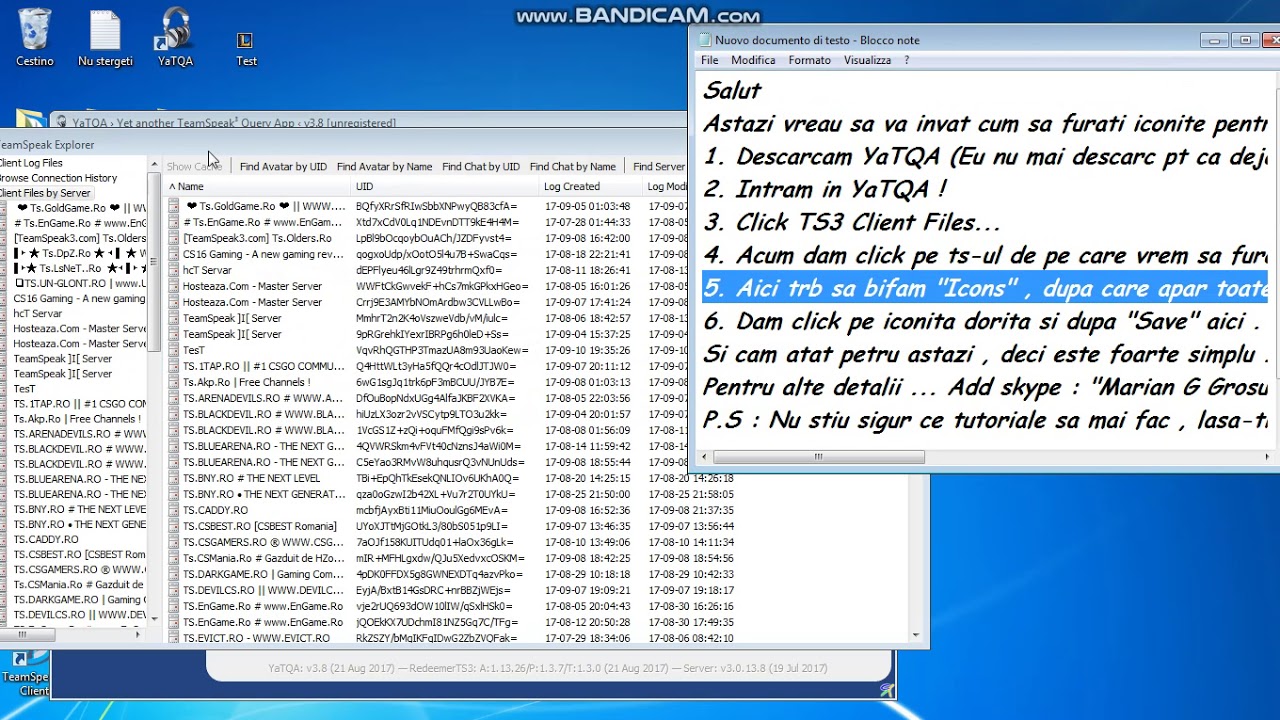Open the Formato menu in Blocco note
Image resolution: width=1280 pixels, height=720 pixels.
[x=809, y=60]
